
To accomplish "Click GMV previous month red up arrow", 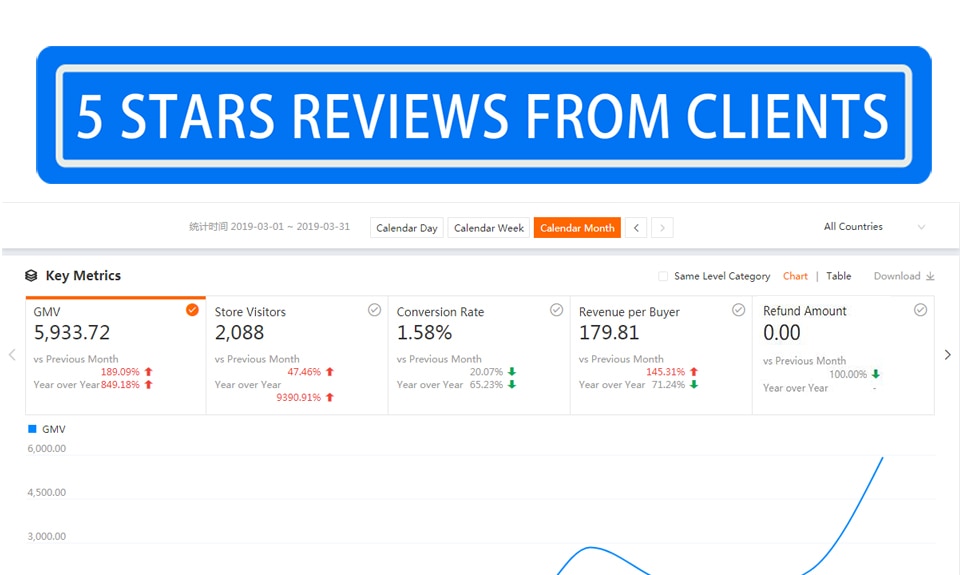I will pos(148,372).
